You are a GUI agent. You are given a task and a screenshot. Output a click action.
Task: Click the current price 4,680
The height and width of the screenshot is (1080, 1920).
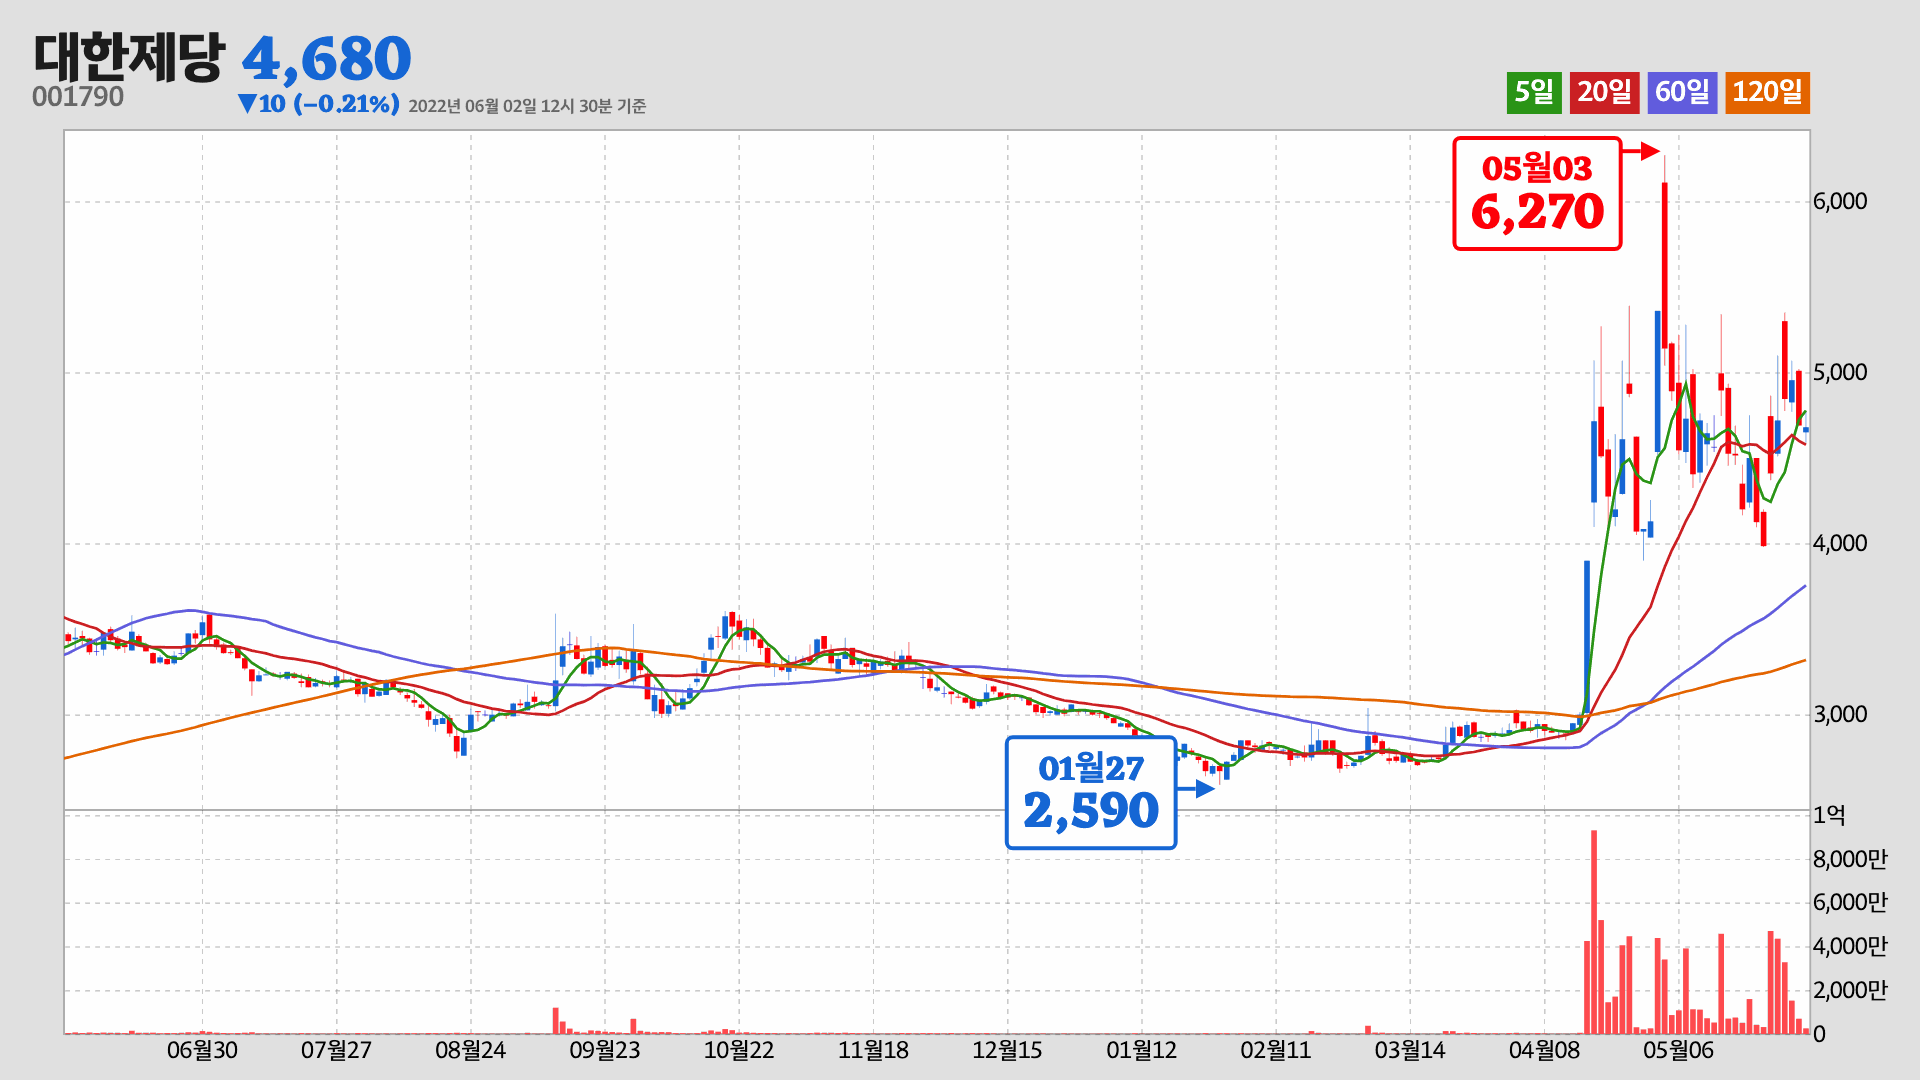click(x=326, y=59)
